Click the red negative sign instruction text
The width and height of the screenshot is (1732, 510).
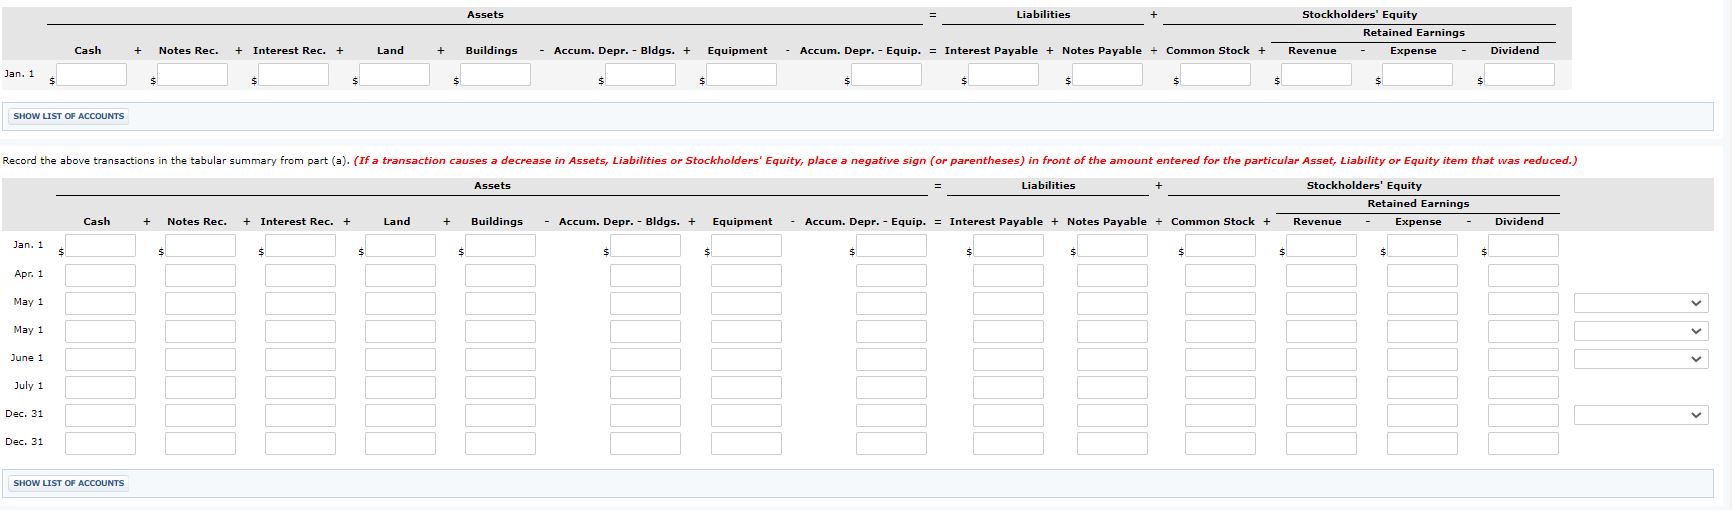click(x=965, y=160)
